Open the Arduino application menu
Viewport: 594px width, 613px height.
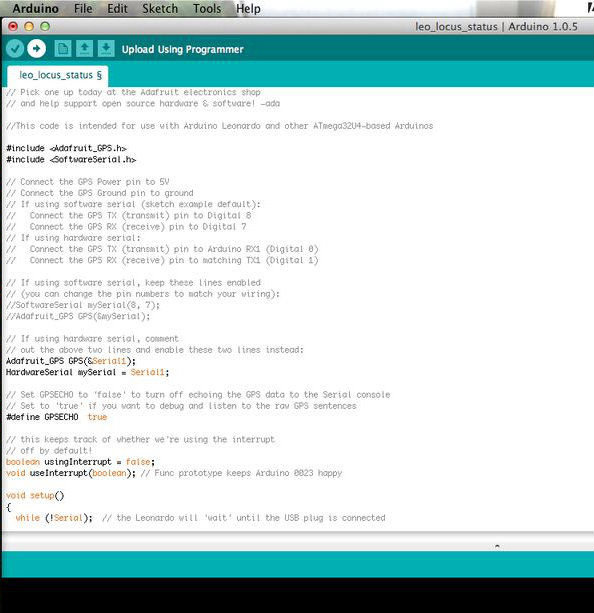coord(36,8)
